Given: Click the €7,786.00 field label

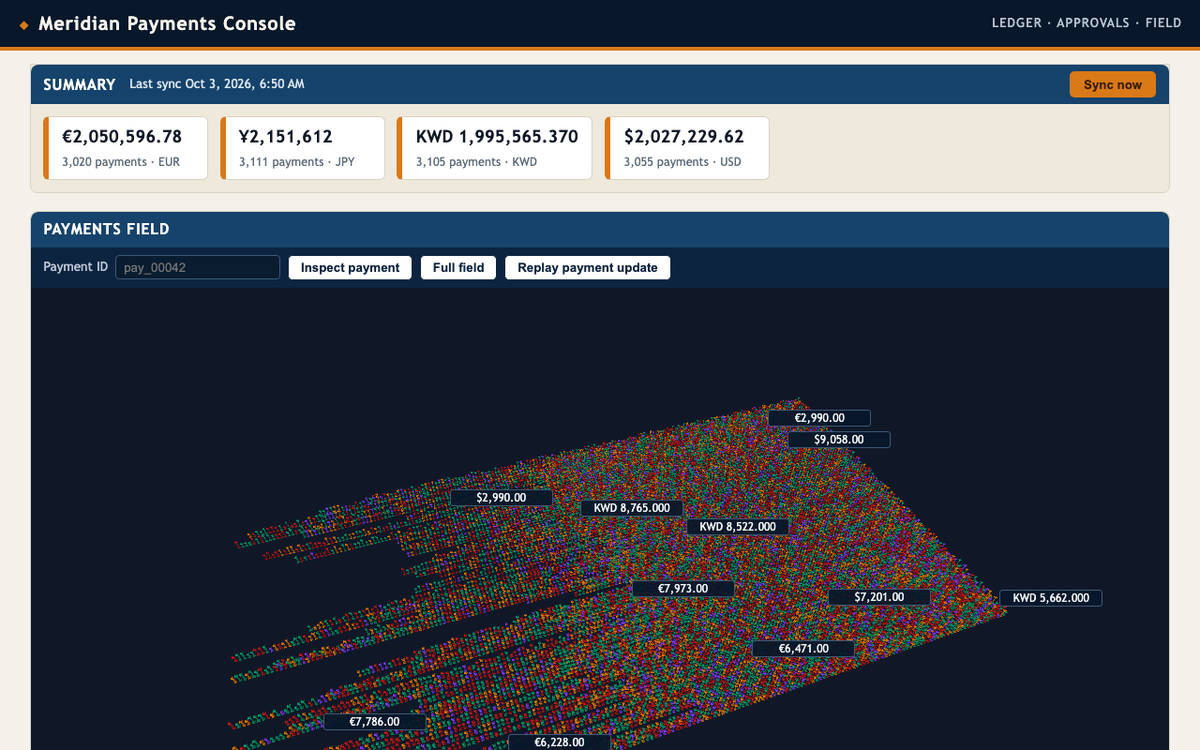Looking at the screenshot, I should tap(375, 721).
